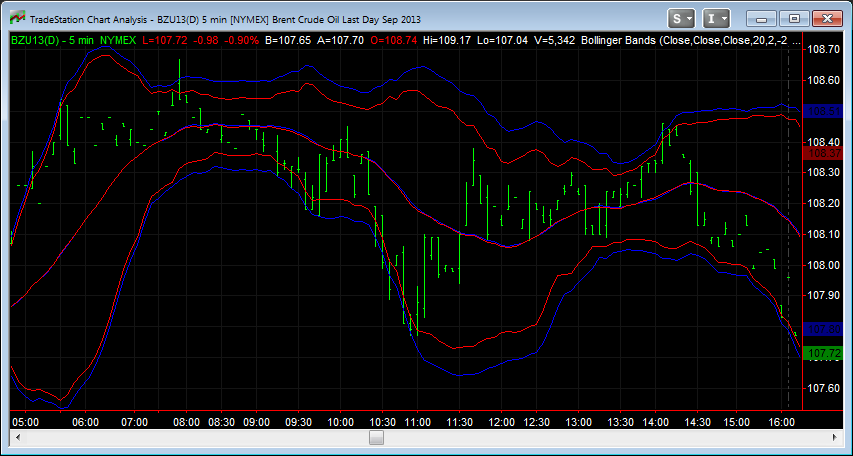Maximize the Chart Analysis window
This screenshot has width=853, height=456.
coord(794,19)
